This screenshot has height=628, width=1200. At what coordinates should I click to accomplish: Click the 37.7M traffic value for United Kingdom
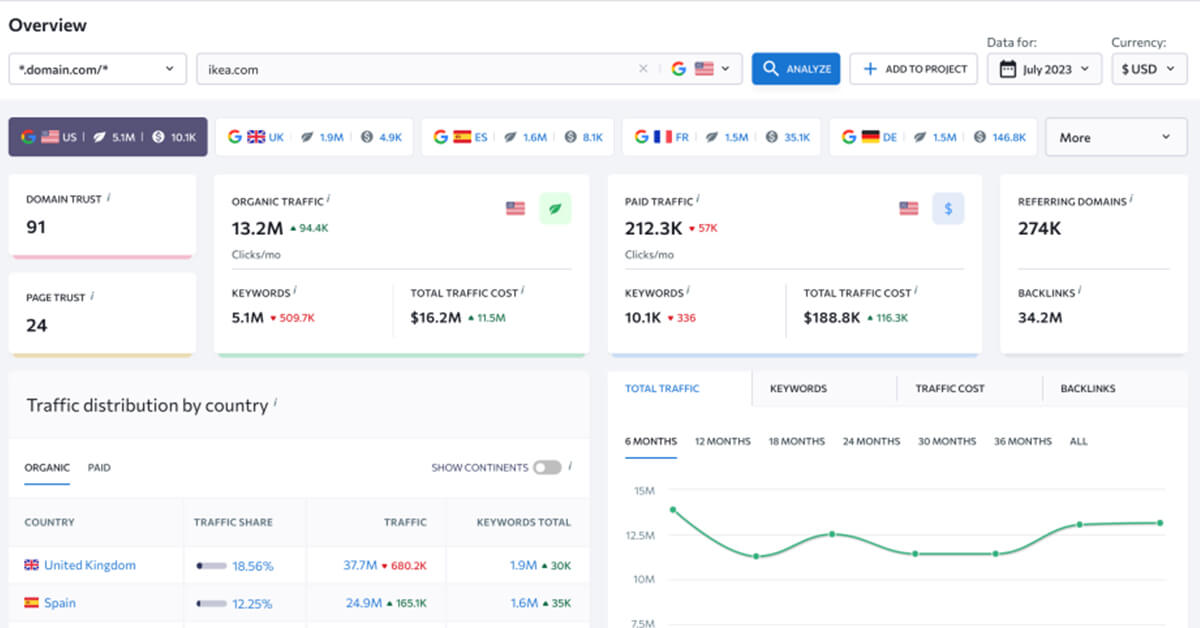point(360,565)
